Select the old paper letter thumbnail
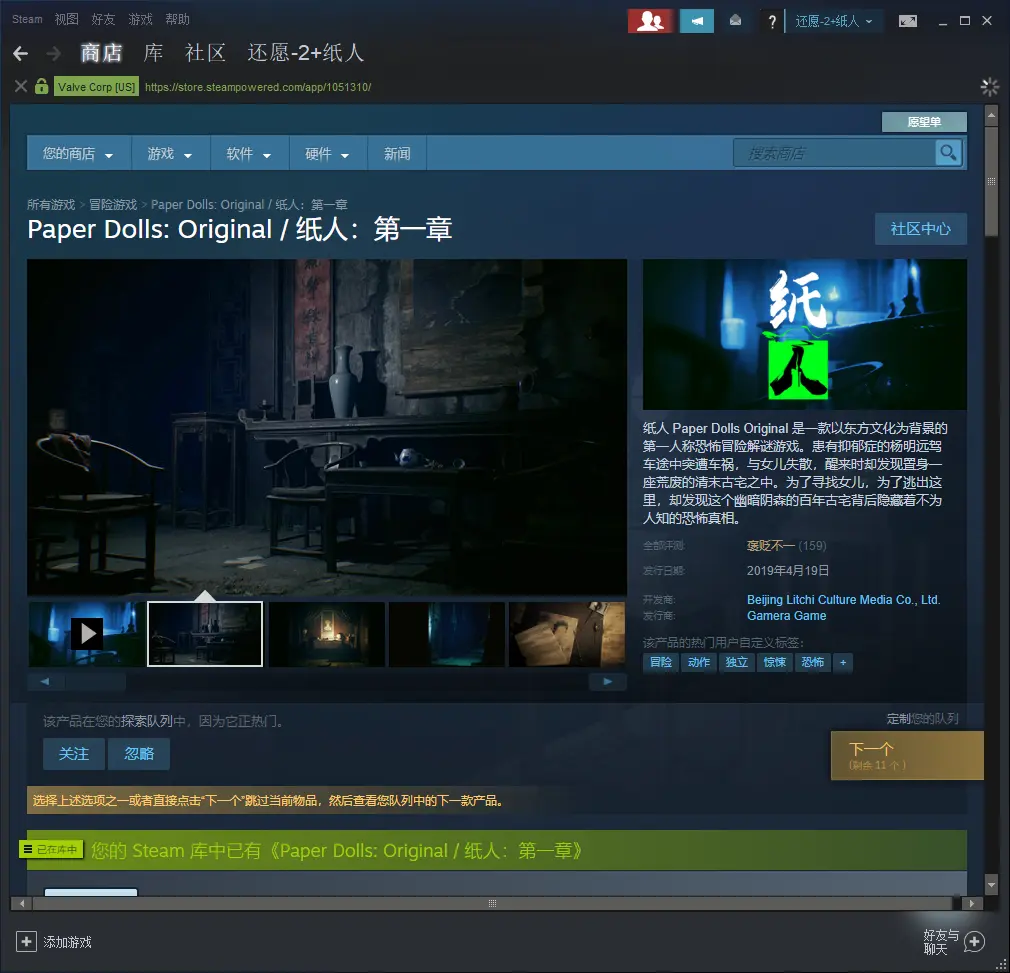Viewport: 1010px width, 973px height. [567, 634]
